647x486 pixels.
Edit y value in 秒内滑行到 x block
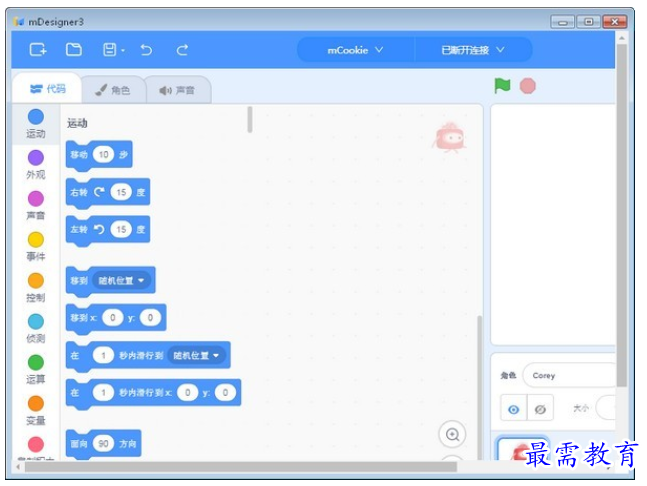coord(225,392)
